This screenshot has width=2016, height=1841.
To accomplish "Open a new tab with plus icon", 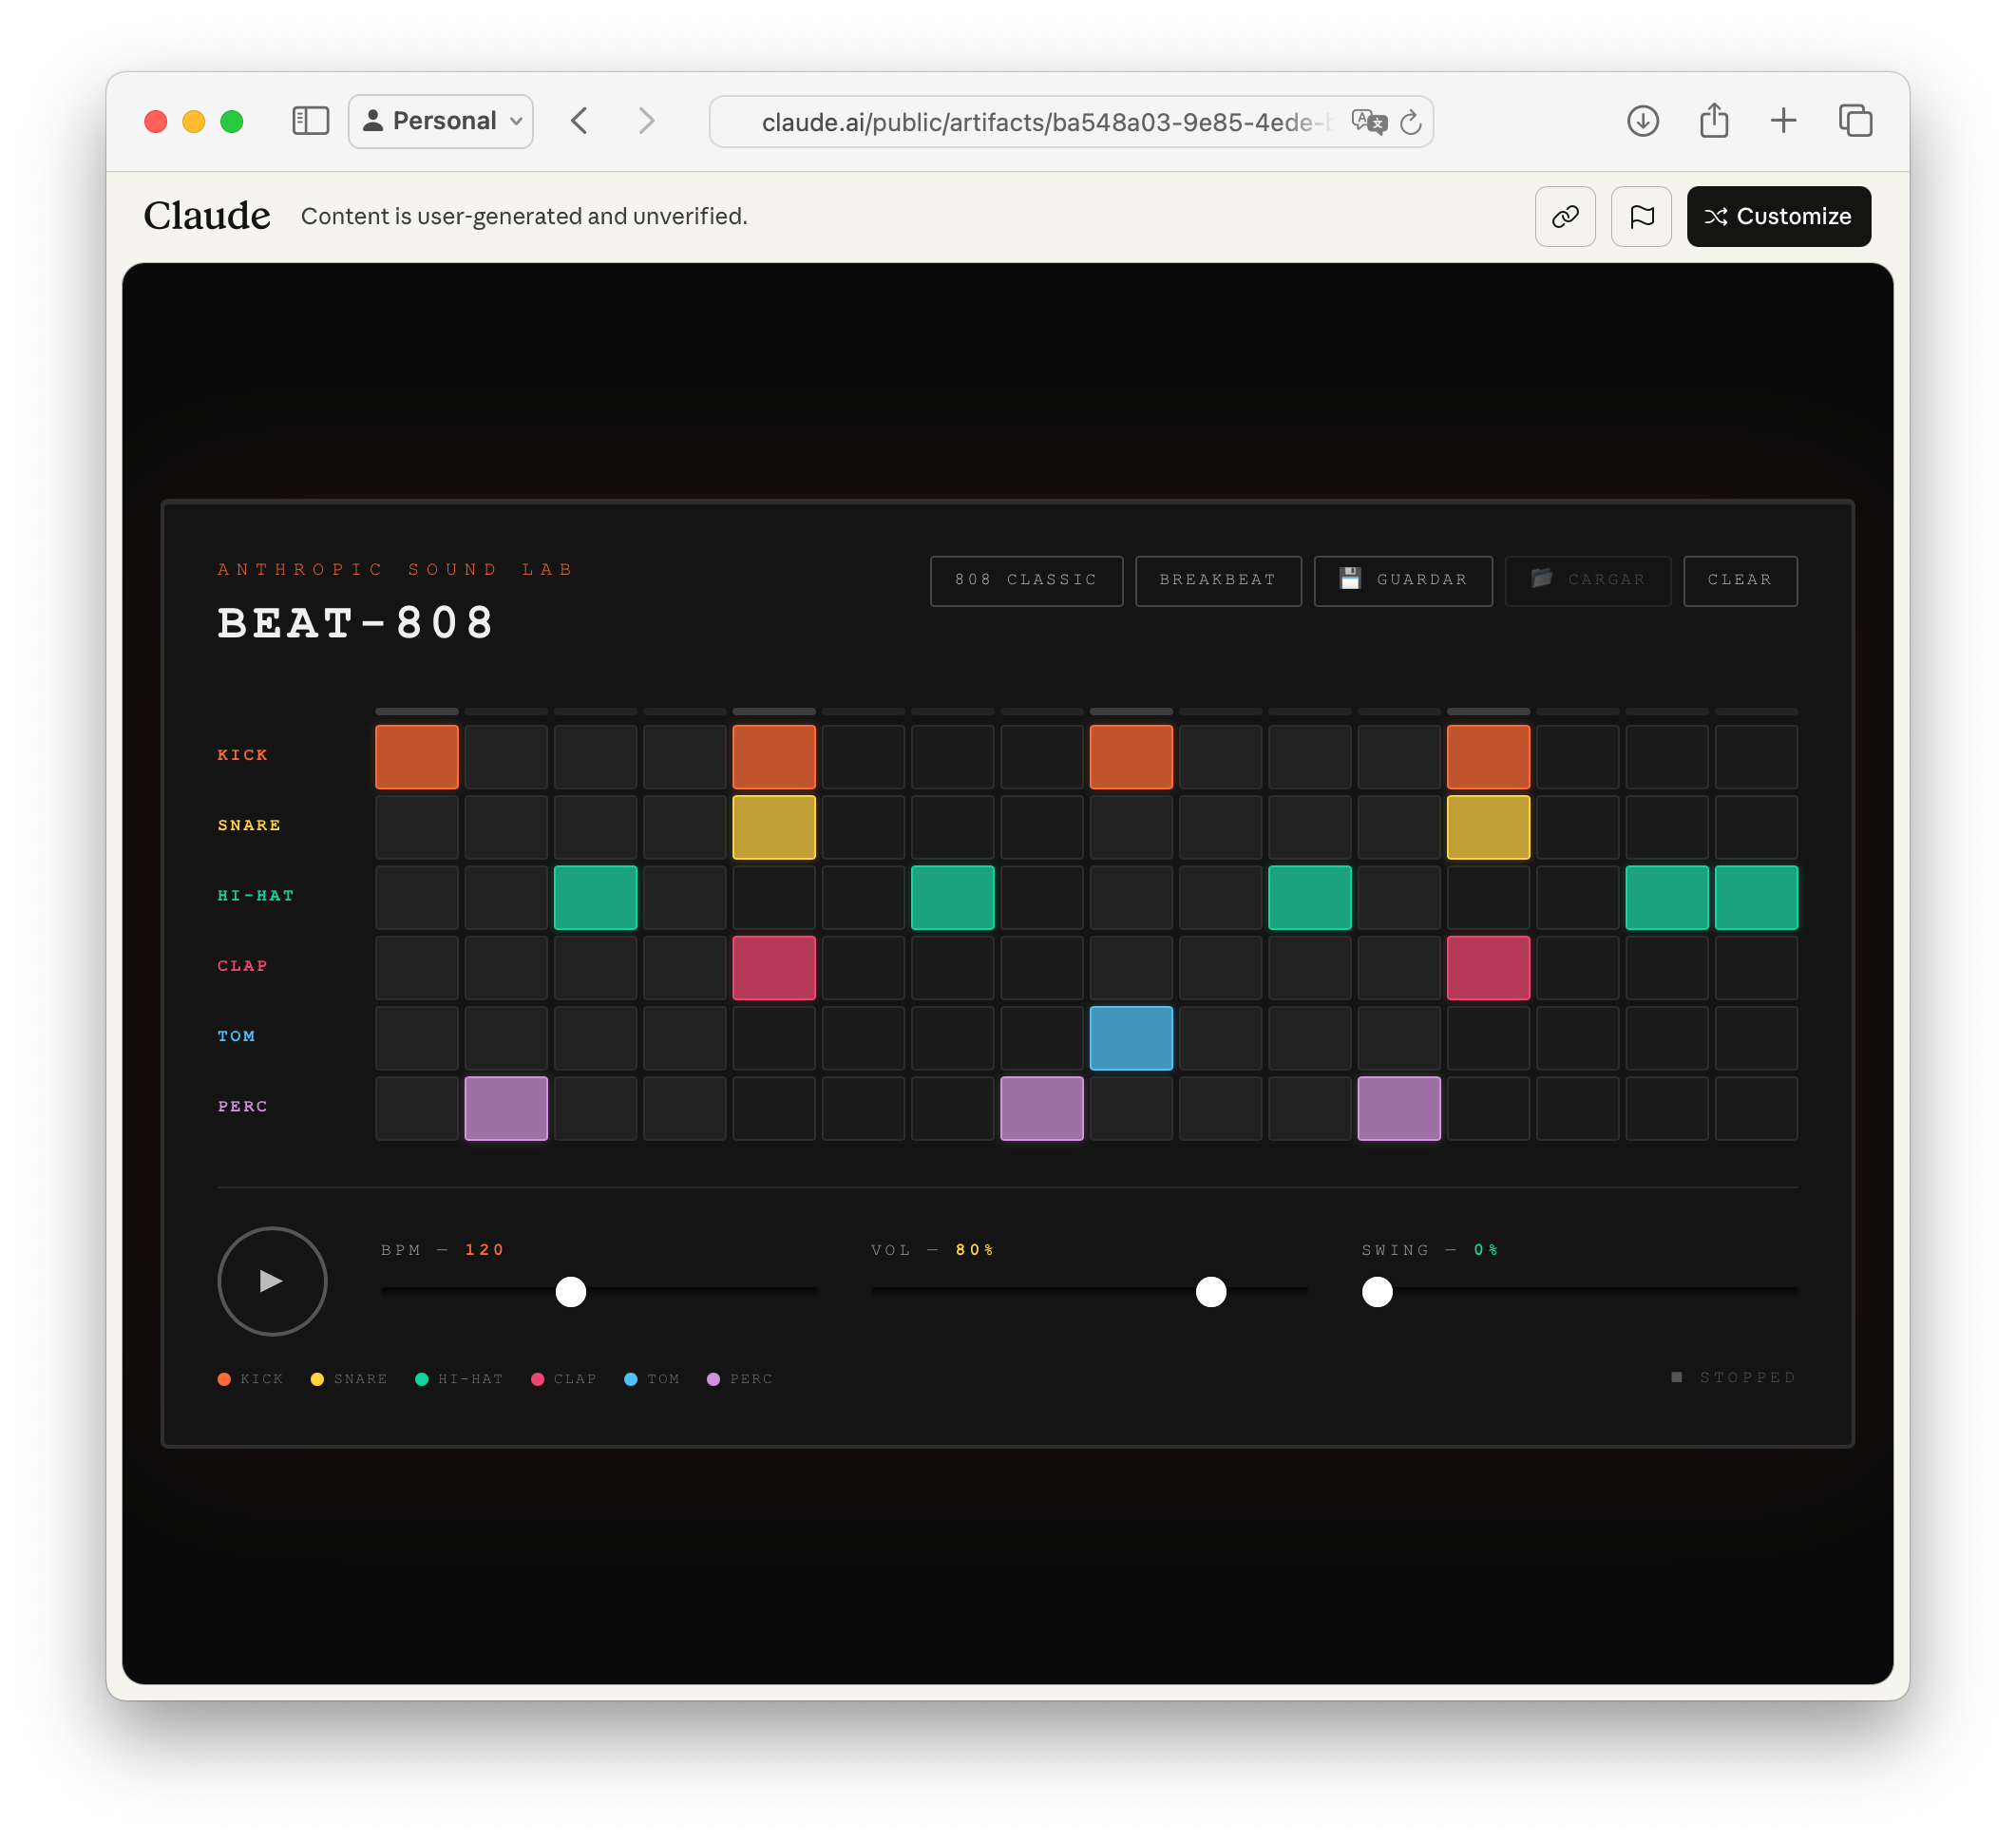I will pyautogui.click(x=1783, y=121).
